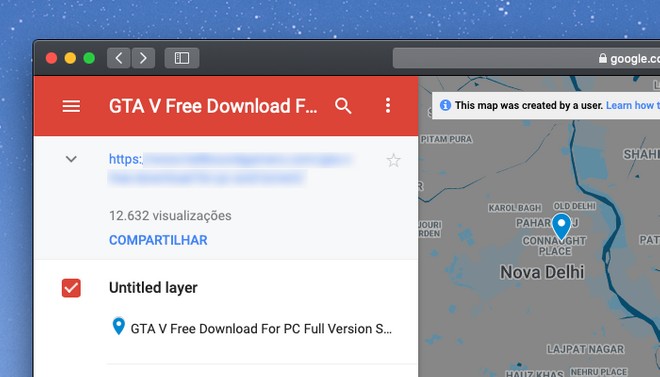Click the Learn how link

pos(632,105)
